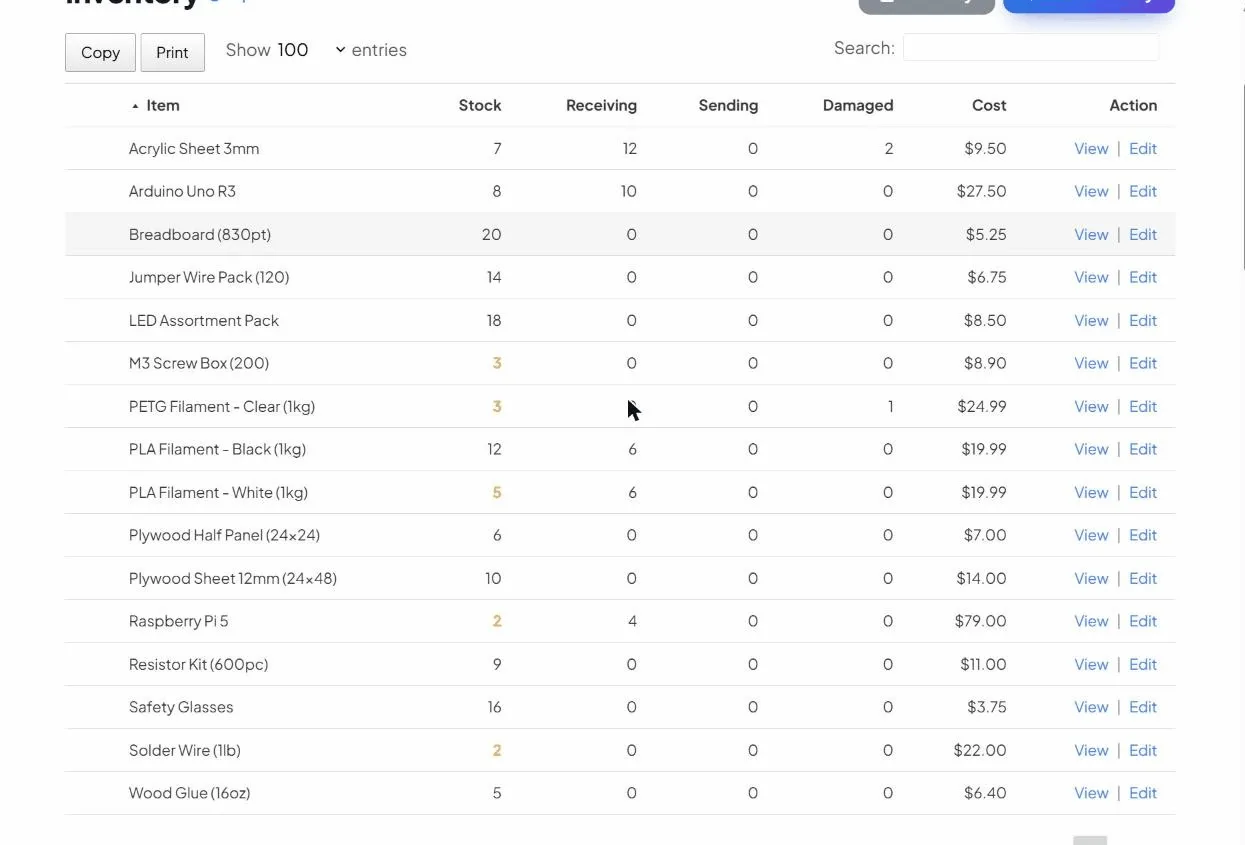This screenshot has width=1245, height=845.
Task: Edit the Jumper Wire Pack (120) item
Action: pos(1143,277)
